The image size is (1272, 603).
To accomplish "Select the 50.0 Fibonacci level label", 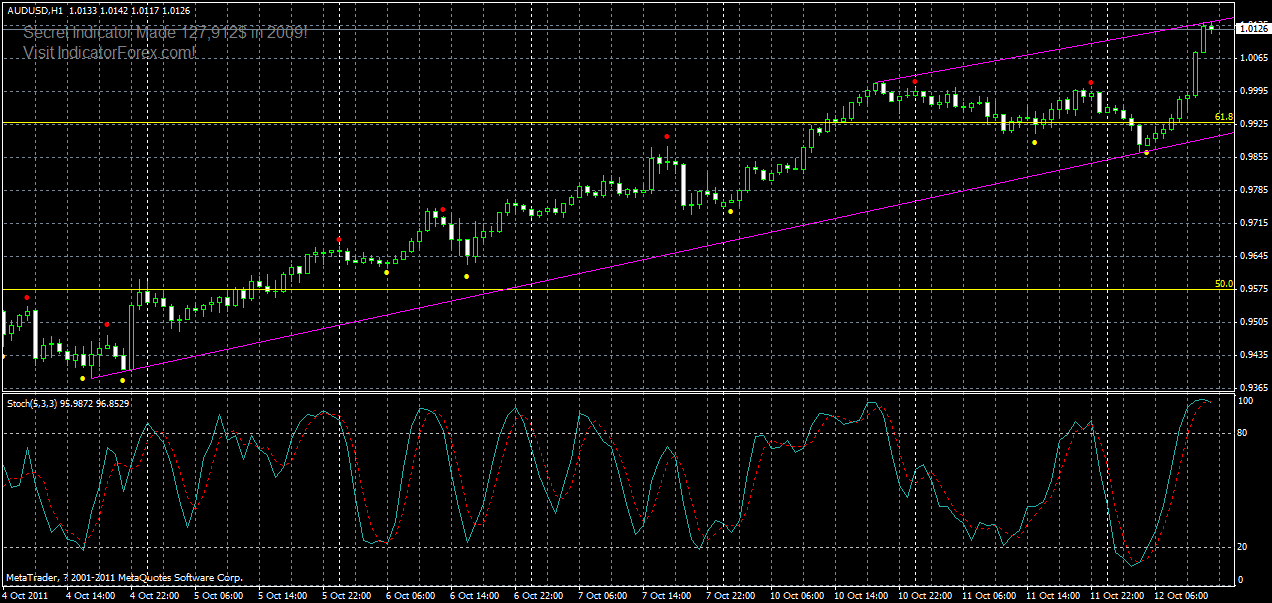I will tap(1222, 285).
